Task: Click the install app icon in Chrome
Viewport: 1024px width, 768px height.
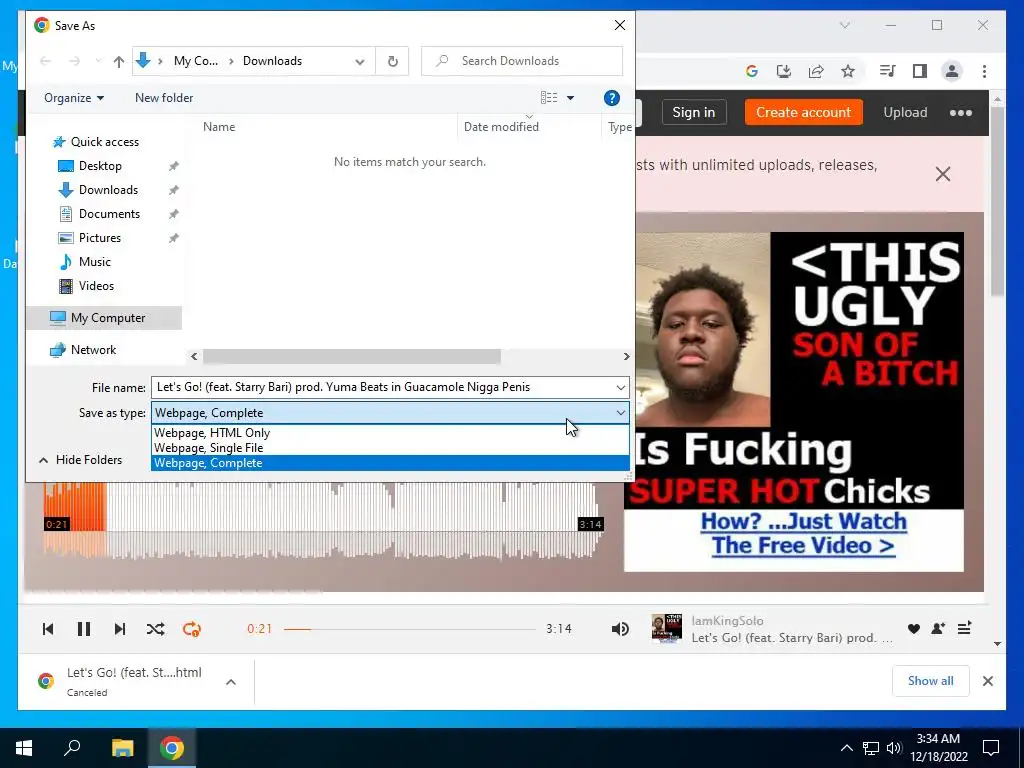Action: (x=784, y=71)
